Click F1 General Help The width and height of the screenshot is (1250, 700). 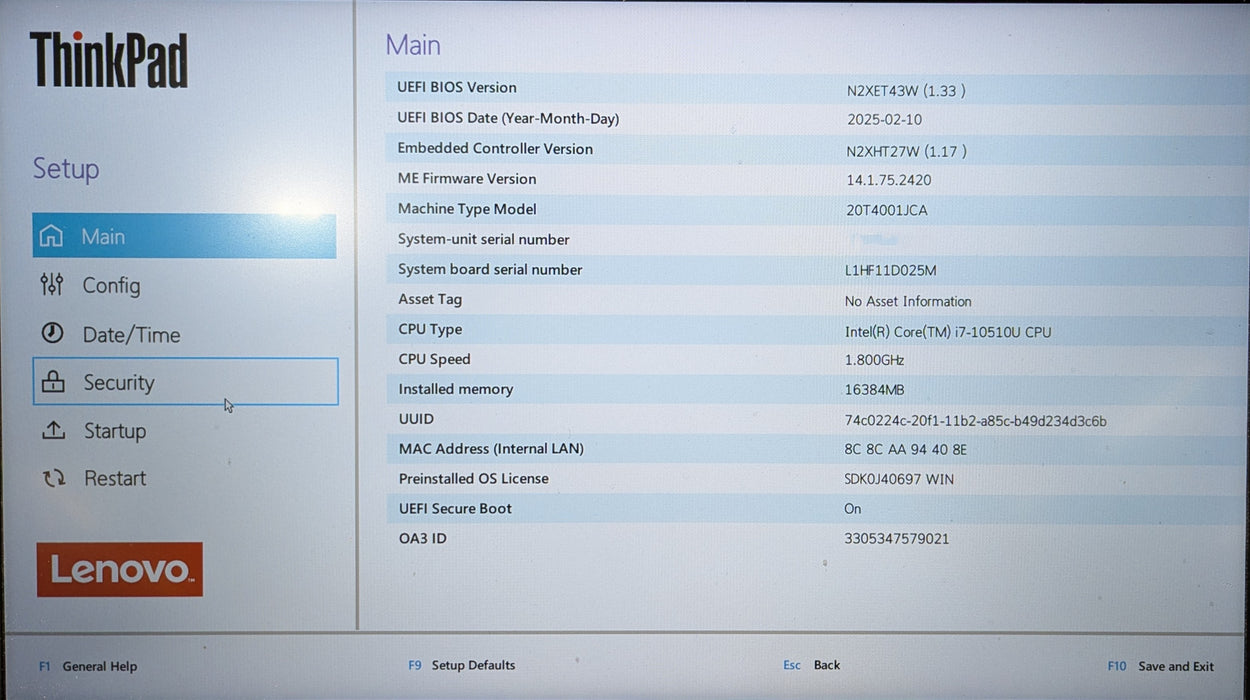tap(88, 666)
